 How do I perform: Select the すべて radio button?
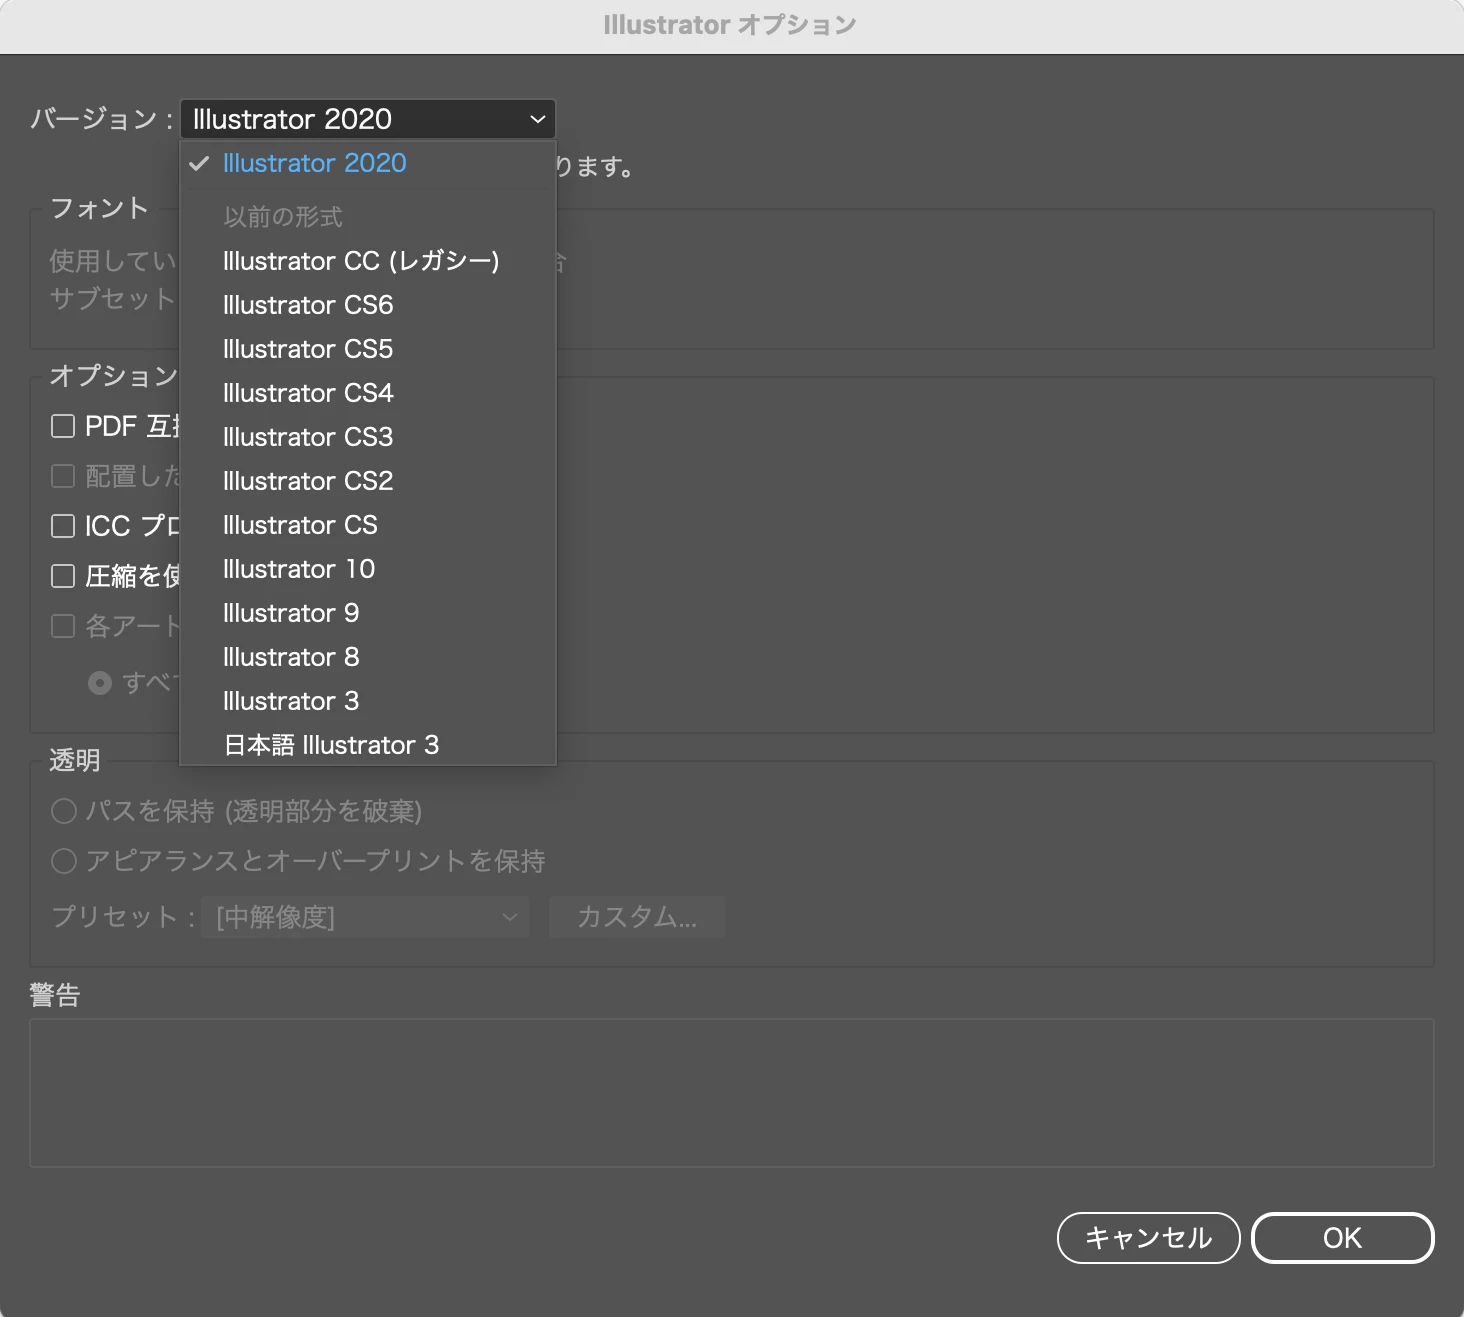click(x=100, y=683)
